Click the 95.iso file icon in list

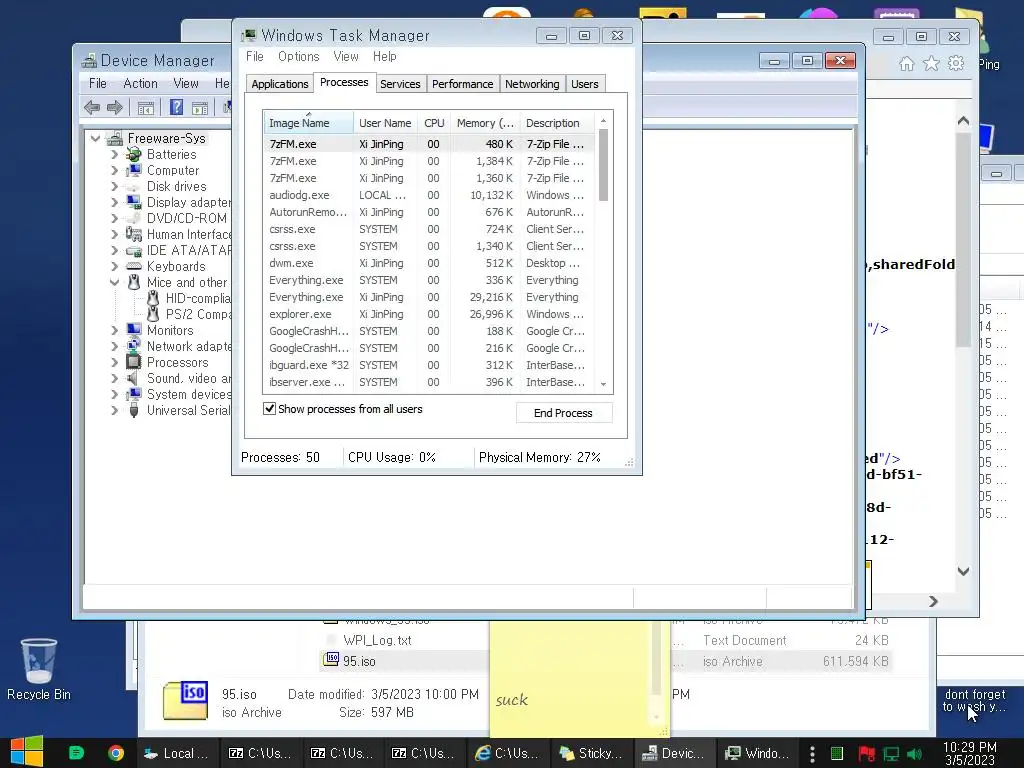click(332, 659)
